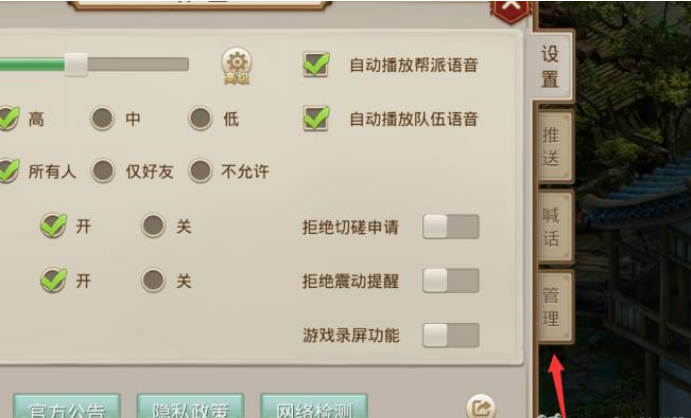
Task: Select the 中 quality radio button
Action: pyautogui.click(x=102, y=118)
